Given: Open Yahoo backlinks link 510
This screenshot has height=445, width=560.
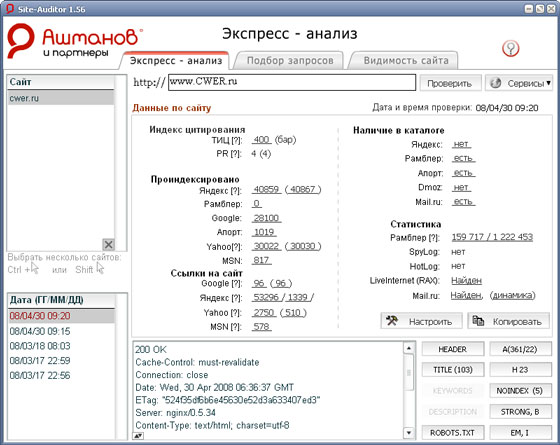Looking at the screenshot, I should 293,313.
